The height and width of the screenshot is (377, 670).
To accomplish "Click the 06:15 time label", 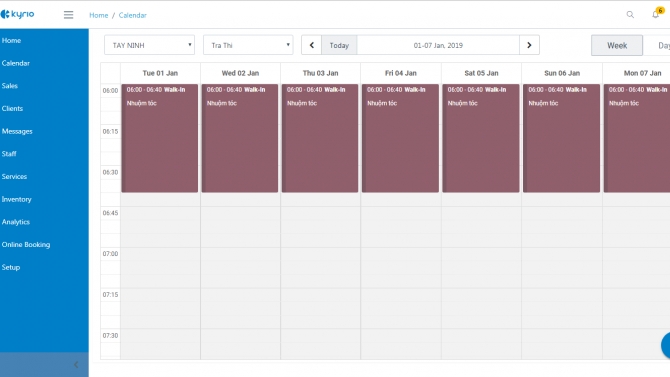I will coord(110,131).
